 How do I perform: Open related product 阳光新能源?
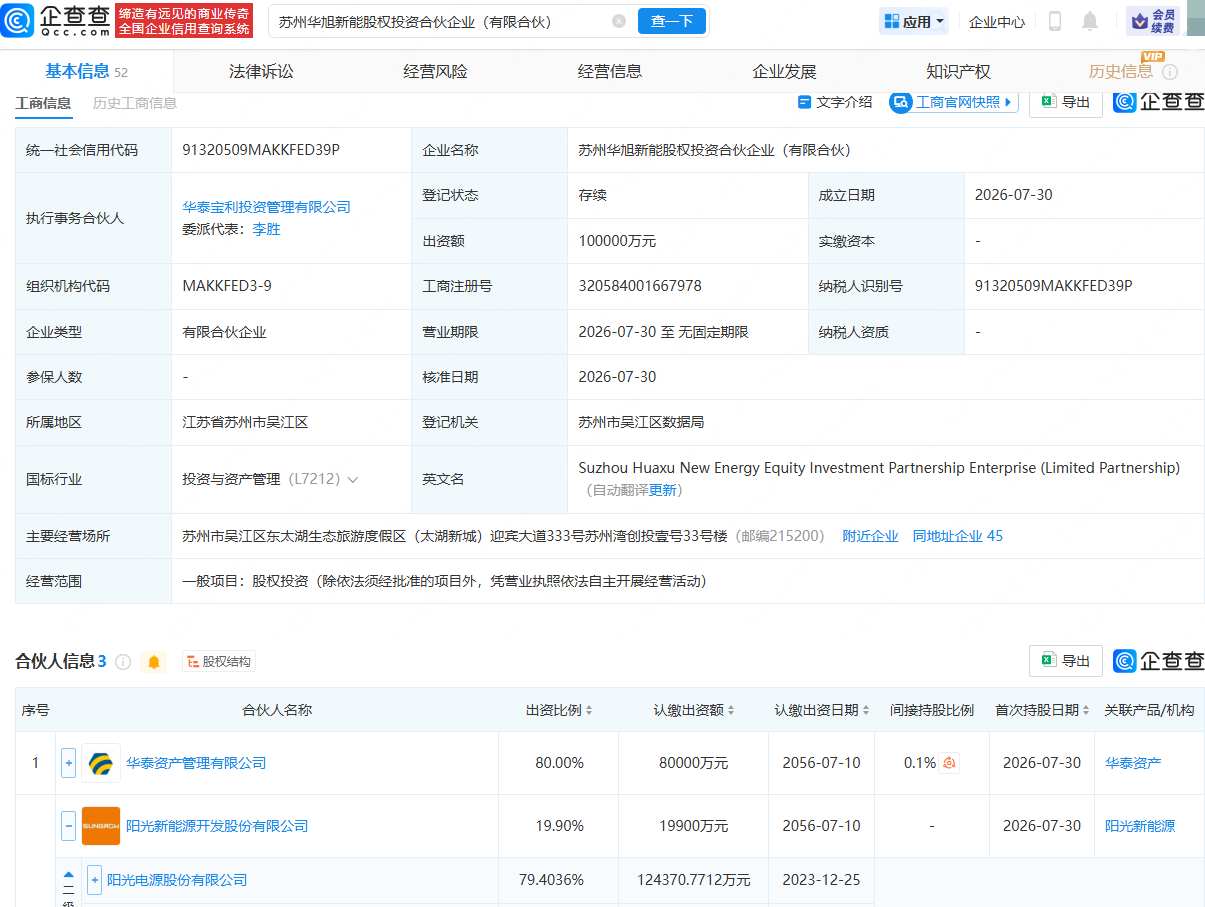pos(1140,826)
